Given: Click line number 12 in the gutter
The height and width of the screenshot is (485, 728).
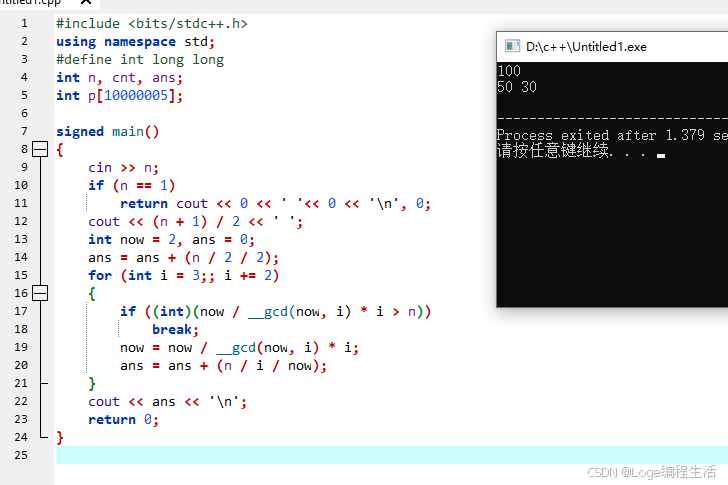Looking at the screenshot, I should pos(21,221).
